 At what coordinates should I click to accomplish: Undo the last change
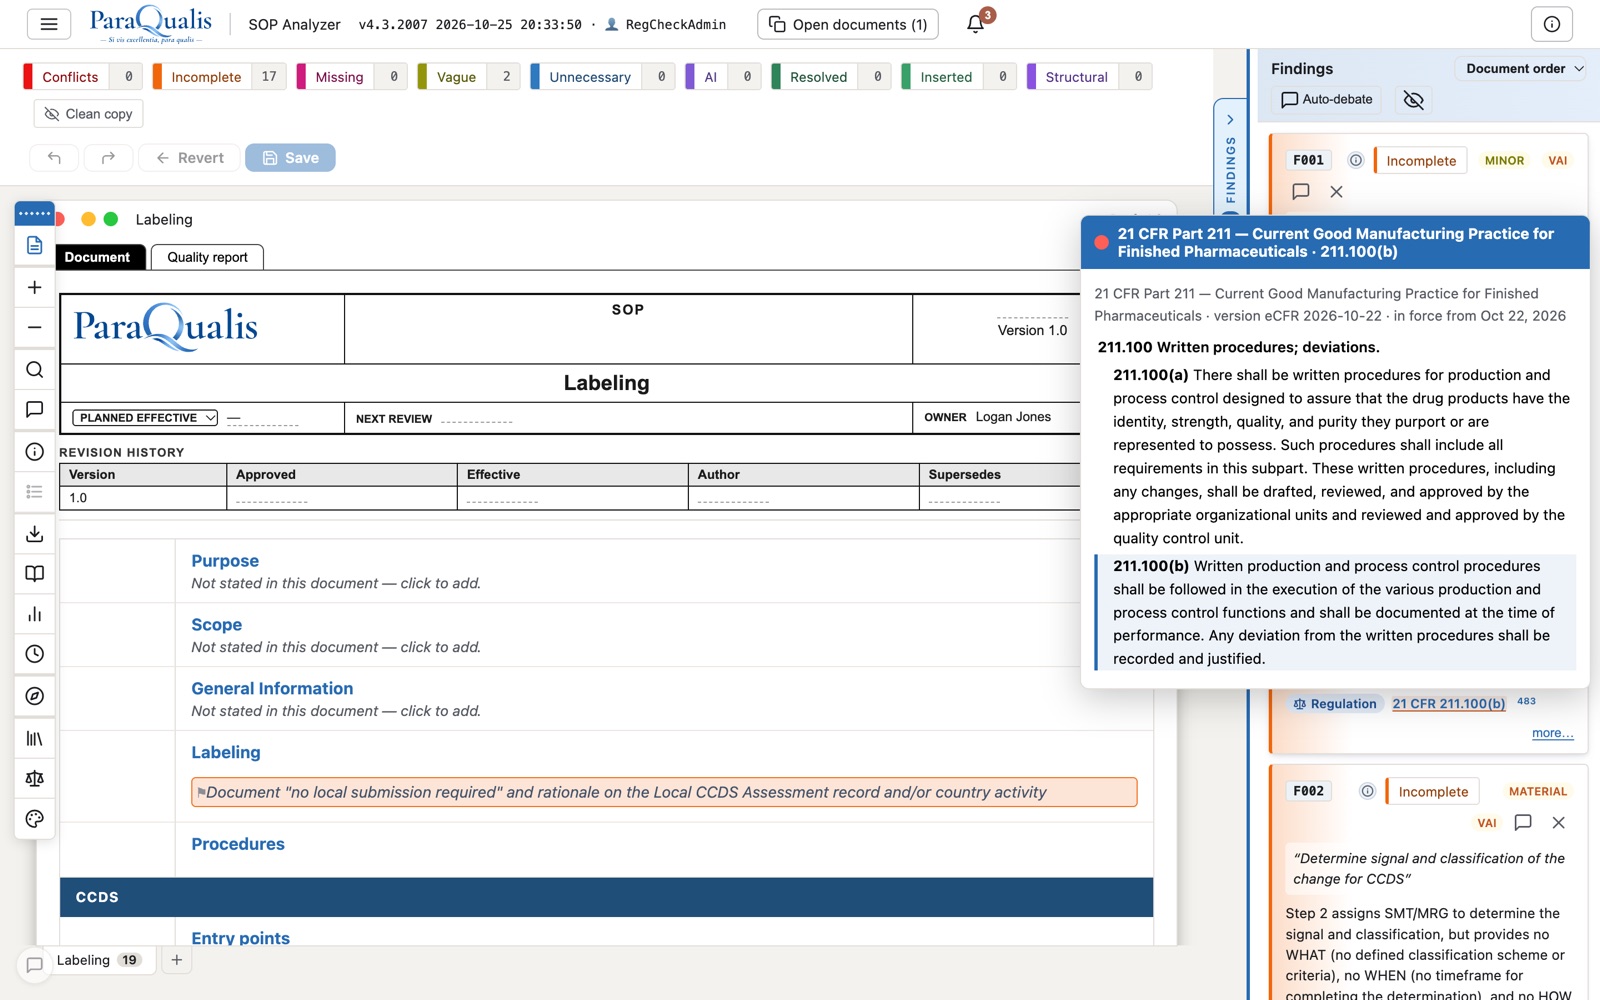coord(54,158)
